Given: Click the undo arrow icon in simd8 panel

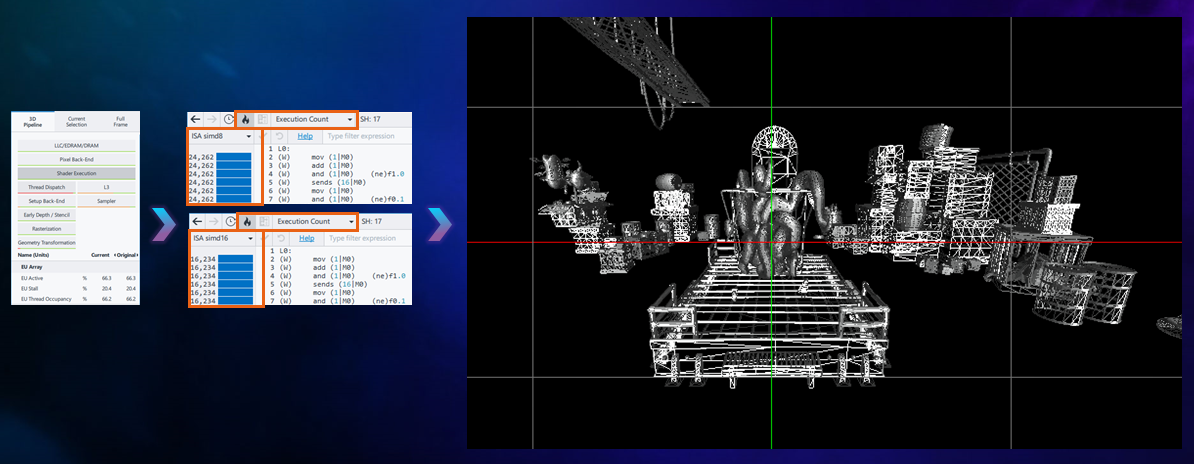Looking at the screenshot, I should point(280,136).
